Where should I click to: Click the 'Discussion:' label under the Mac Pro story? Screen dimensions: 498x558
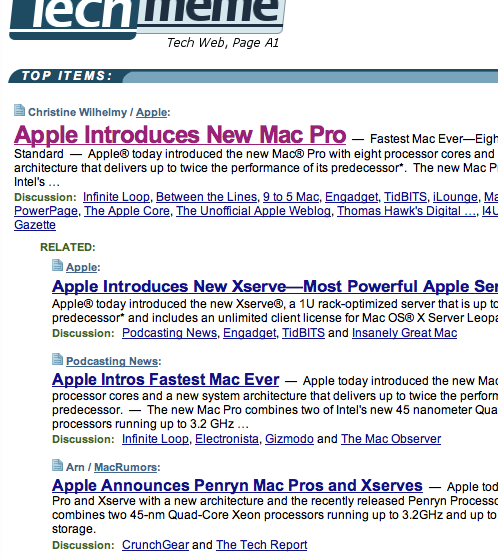tap(45, 197)
